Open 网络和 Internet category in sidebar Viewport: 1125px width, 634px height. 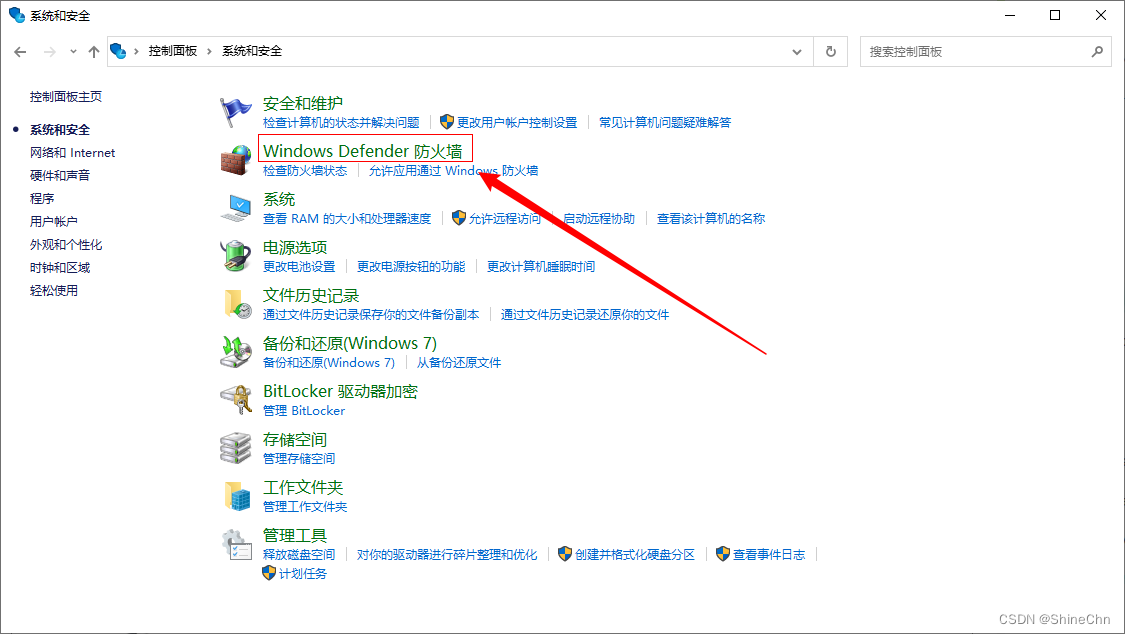72,153
